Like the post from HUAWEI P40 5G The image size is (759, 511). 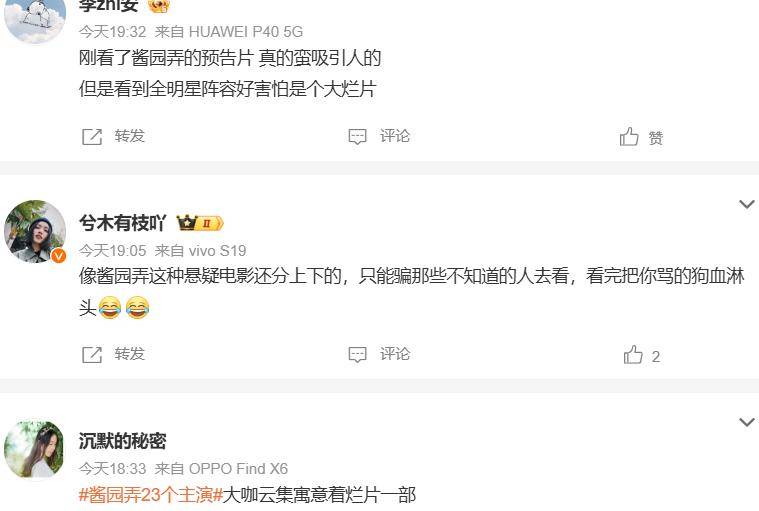coord(629,136)
